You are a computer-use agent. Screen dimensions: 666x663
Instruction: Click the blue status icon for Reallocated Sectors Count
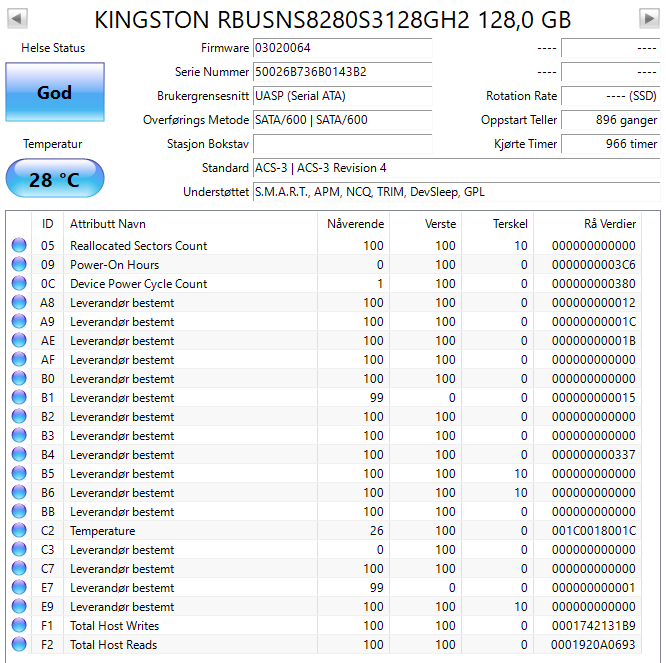coord(19,246)
